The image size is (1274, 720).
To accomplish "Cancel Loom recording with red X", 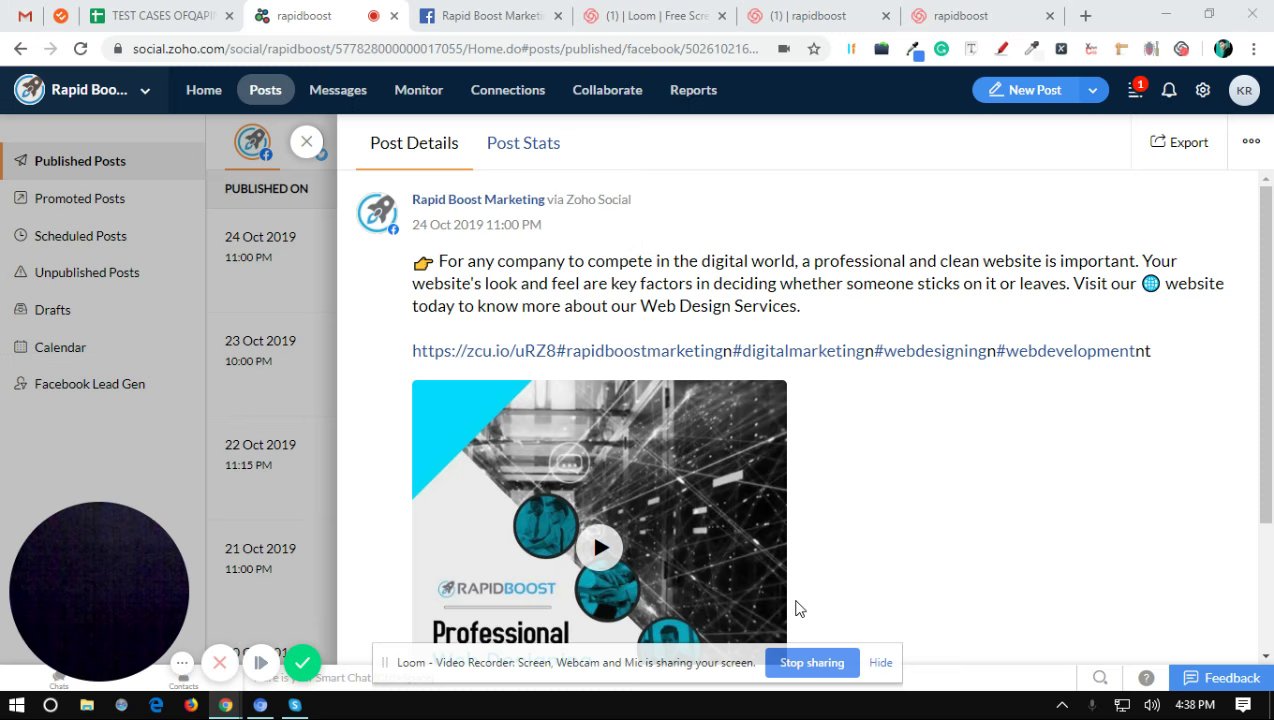I will 220,662.
